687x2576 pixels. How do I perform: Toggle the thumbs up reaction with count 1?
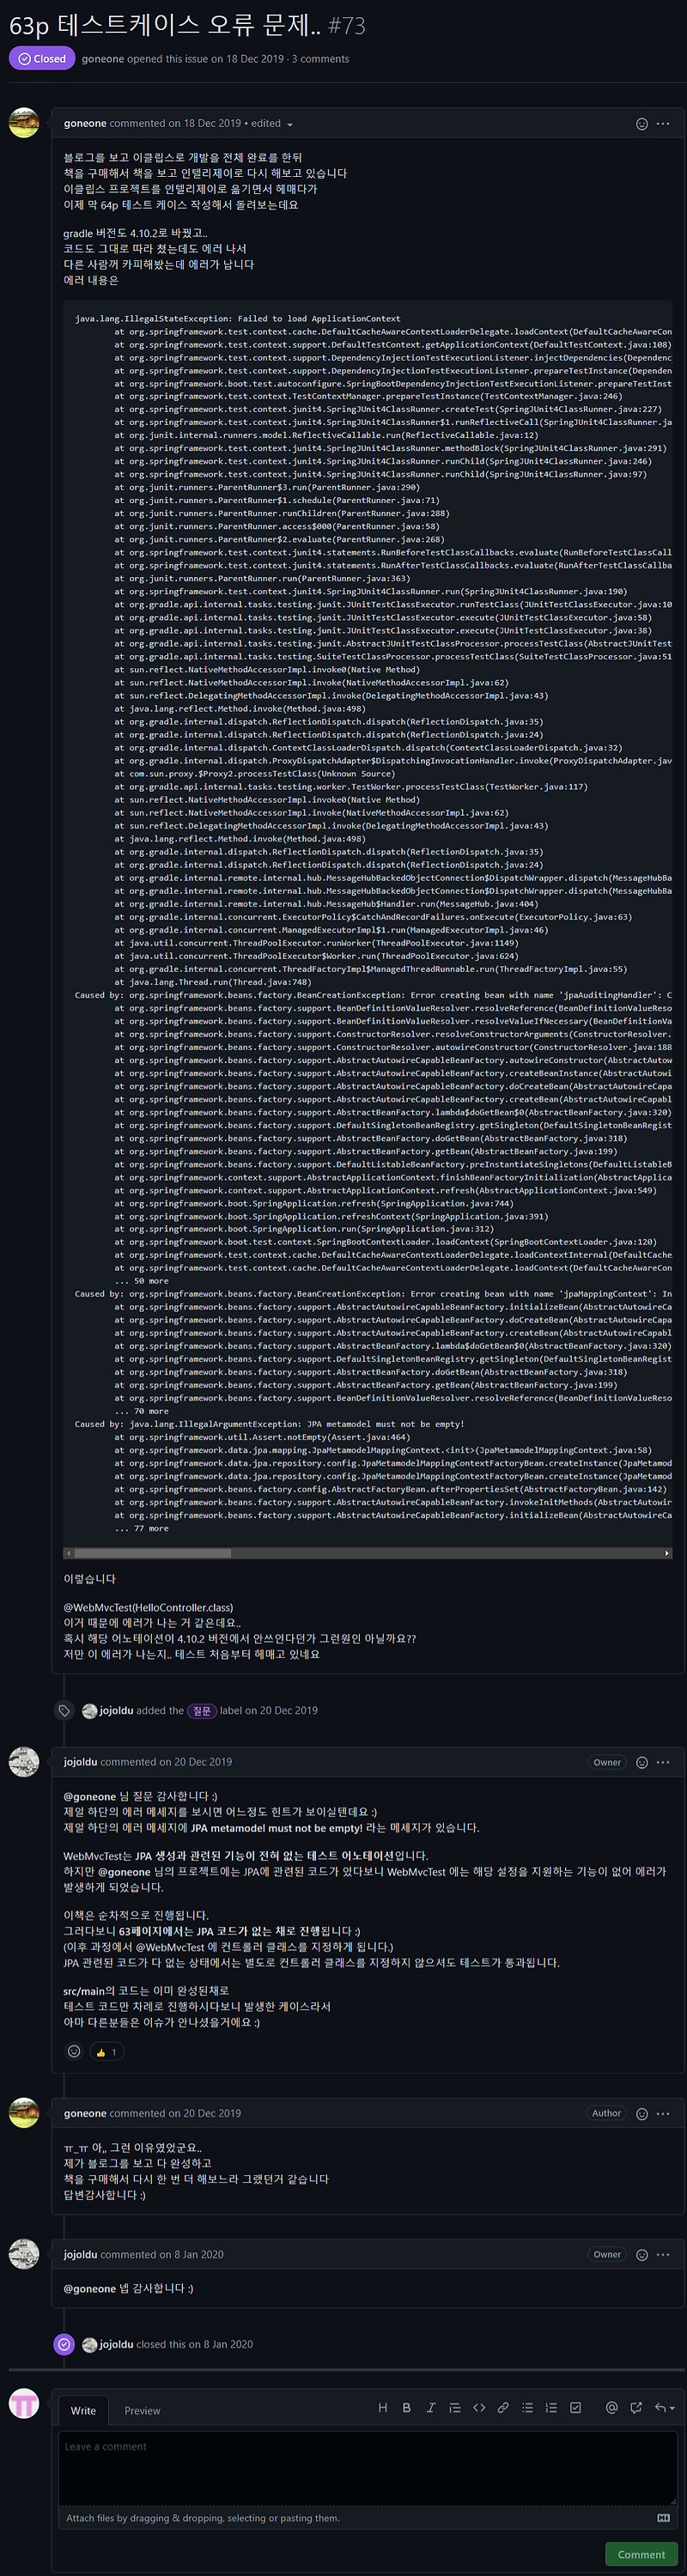(107, 2052)
